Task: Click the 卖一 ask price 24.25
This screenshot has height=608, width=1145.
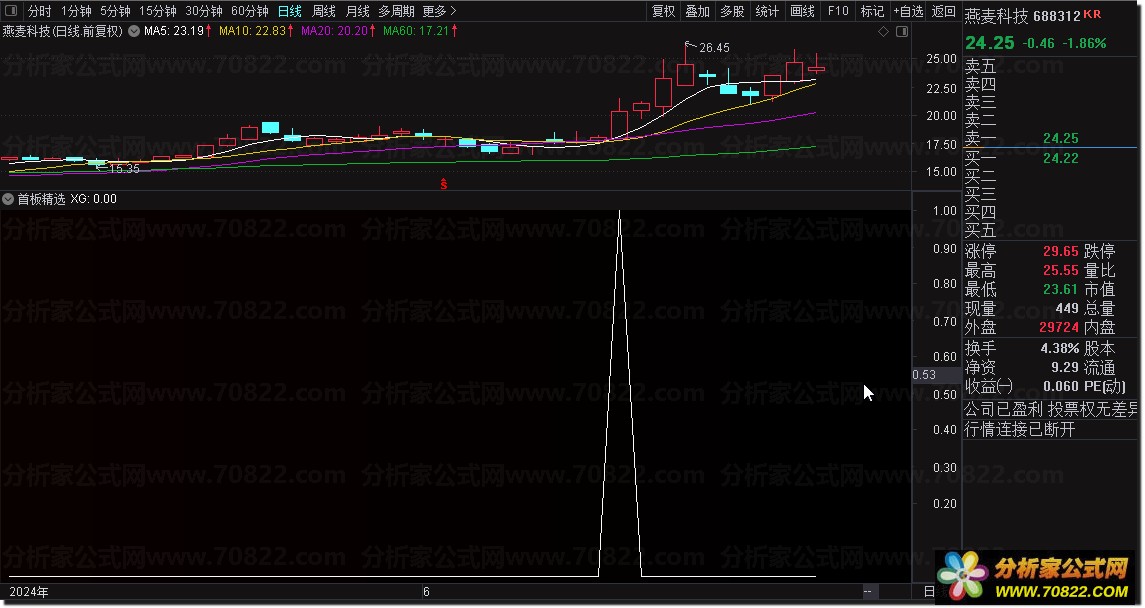Action: pos(1060,138)
